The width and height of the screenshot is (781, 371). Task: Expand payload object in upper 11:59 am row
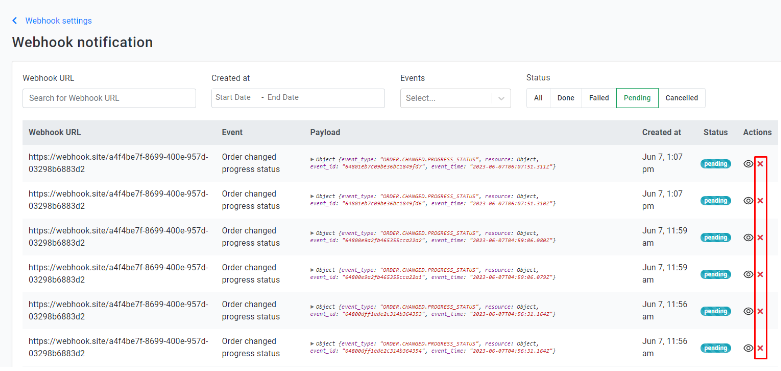(x=312, y=233)
